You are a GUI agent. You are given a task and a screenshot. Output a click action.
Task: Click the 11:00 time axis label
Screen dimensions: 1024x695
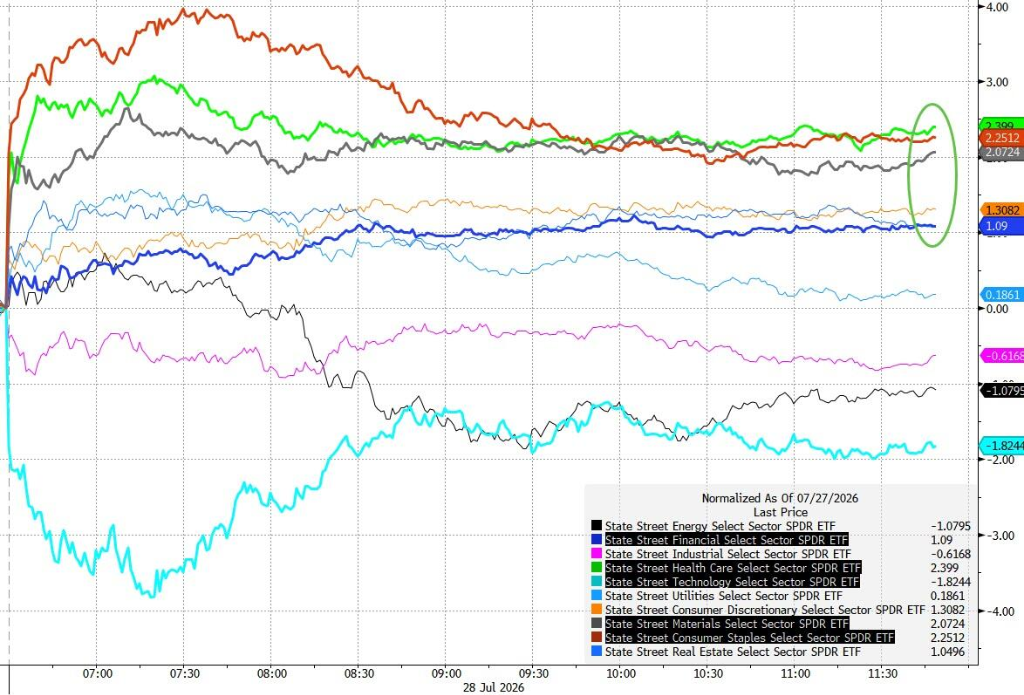tap(795, 673)
